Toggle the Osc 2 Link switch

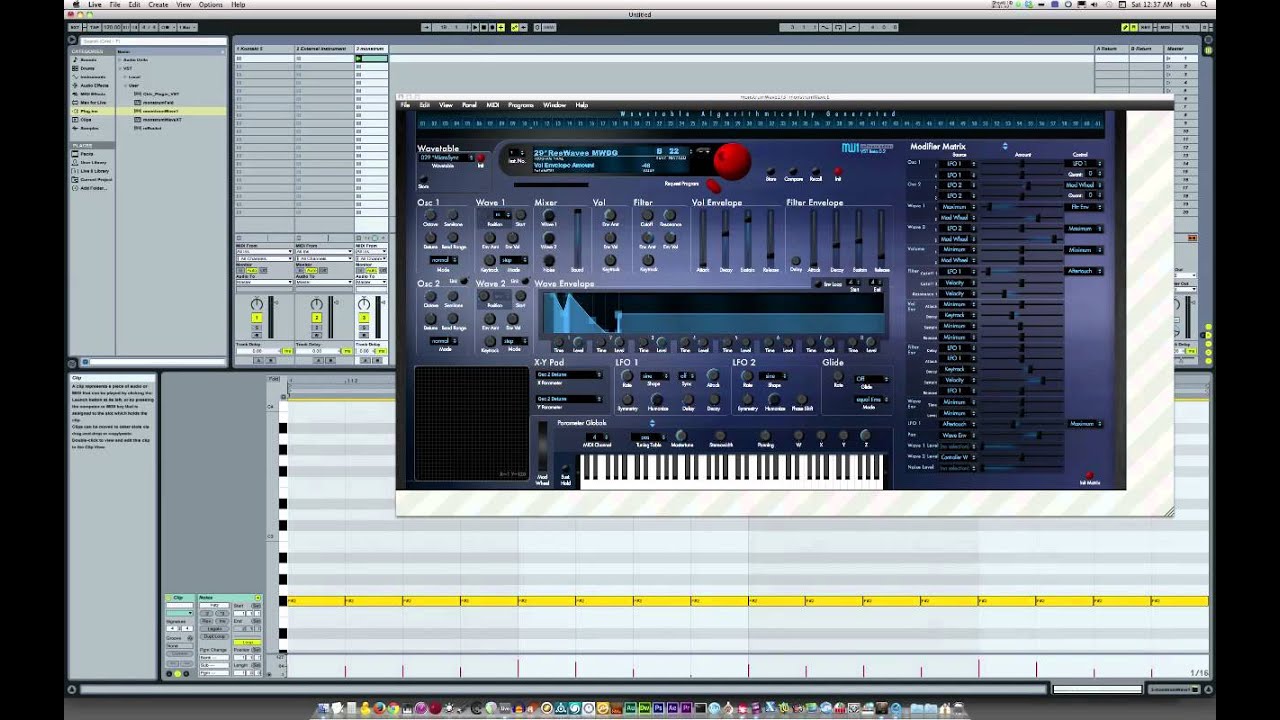[465, 282]
